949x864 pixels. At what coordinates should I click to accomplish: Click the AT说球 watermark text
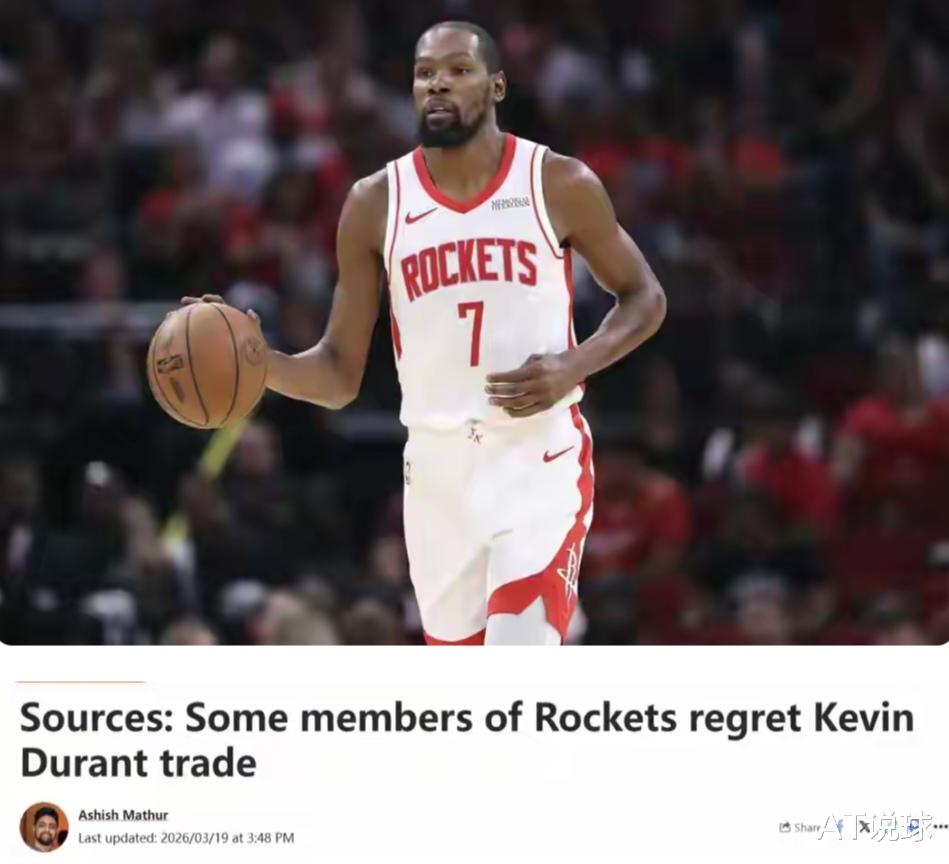876,826
